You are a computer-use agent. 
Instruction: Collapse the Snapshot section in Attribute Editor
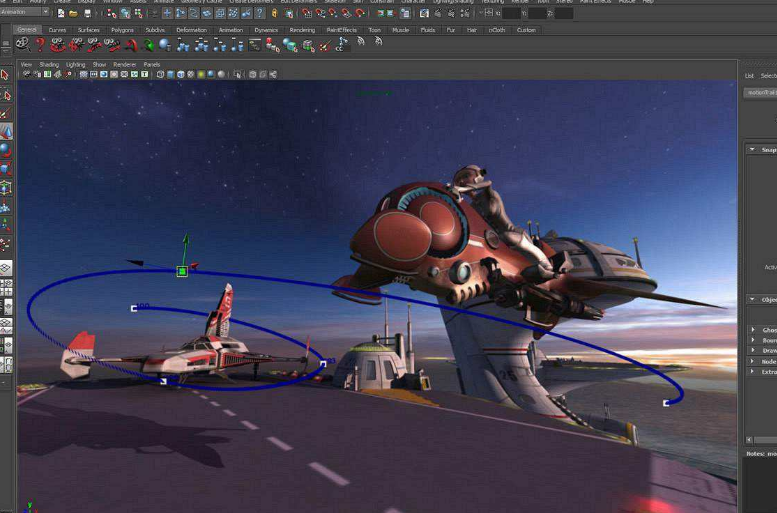tap(752, 149)
